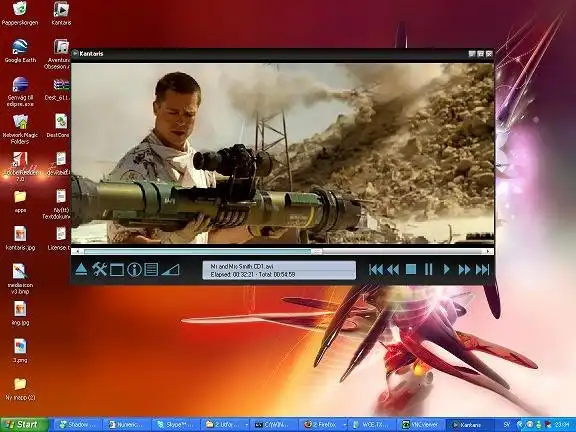This screenshot has width=576, height=432.
Task: Select the eclipse.exe shortcut icon
Action: pyautogui.click(x=20, y=91)
